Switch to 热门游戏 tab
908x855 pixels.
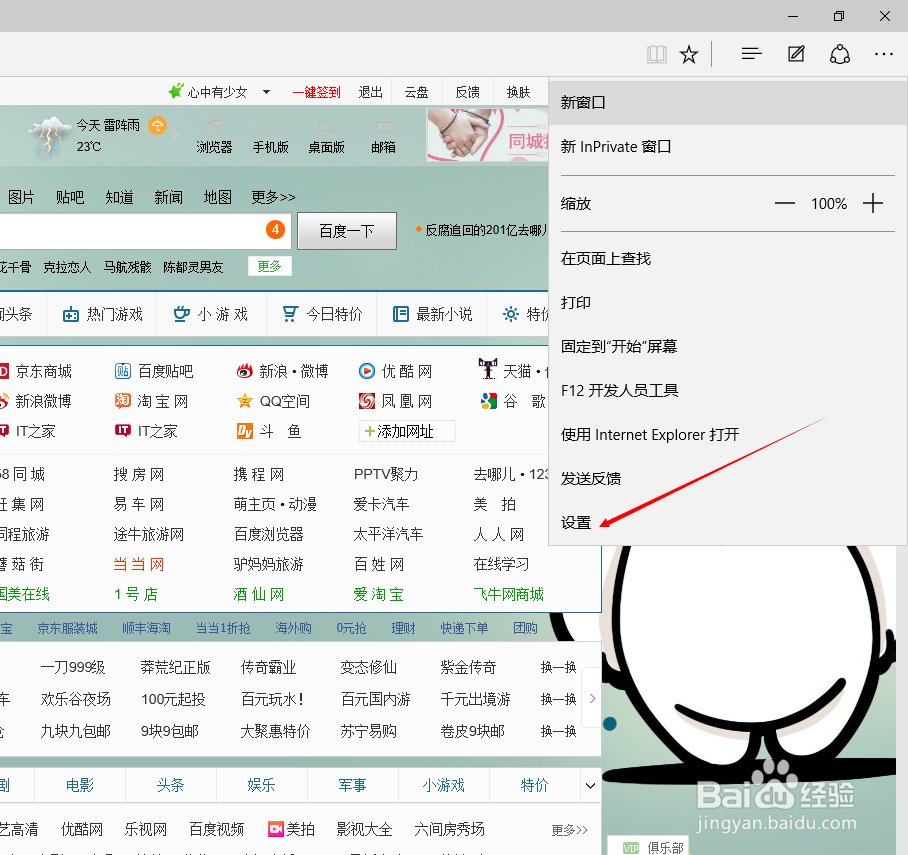click(102, 315)
